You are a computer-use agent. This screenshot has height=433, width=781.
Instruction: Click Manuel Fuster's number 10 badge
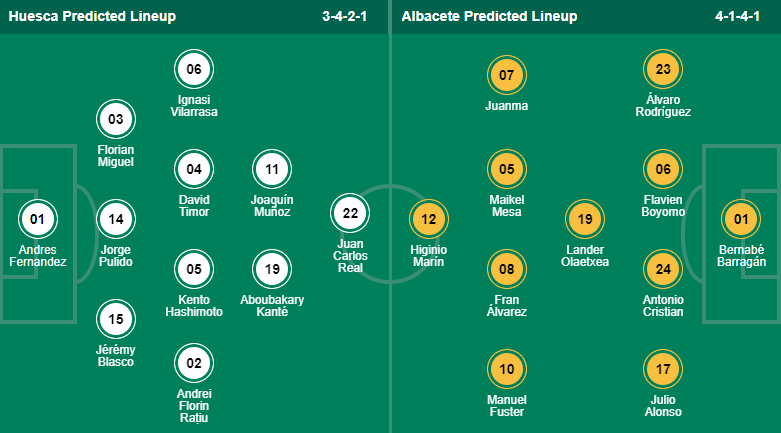pyautogui.click(x=507, y=369)
